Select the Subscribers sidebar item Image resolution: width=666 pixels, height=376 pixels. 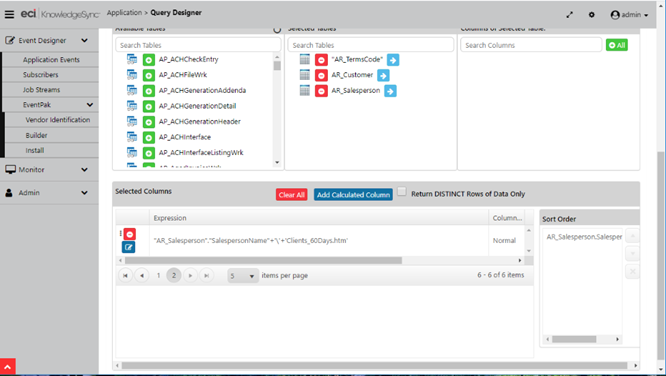41,75
